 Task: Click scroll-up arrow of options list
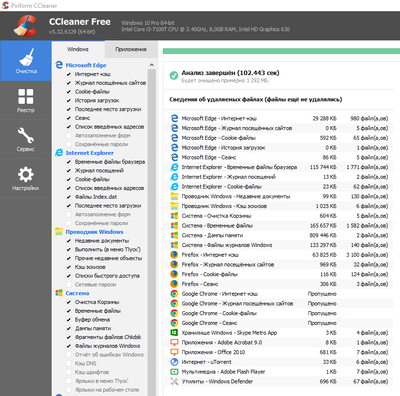click(x=152, y=65)
